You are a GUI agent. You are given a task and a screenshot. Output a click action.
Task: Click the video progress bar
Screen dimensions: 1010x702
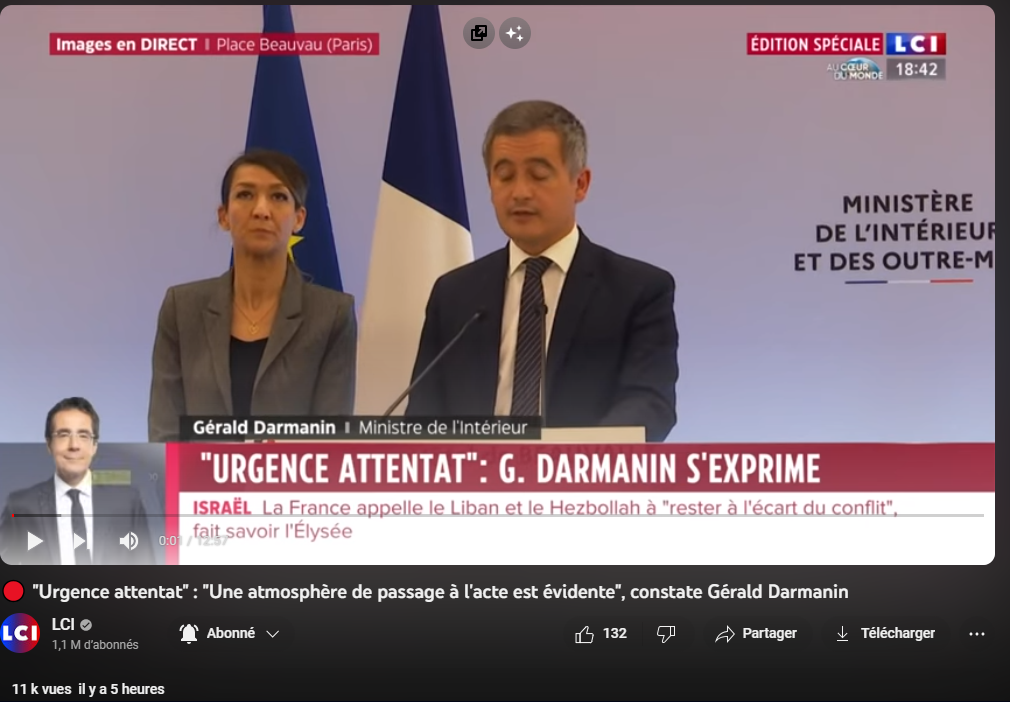click(x=497, y=515)
